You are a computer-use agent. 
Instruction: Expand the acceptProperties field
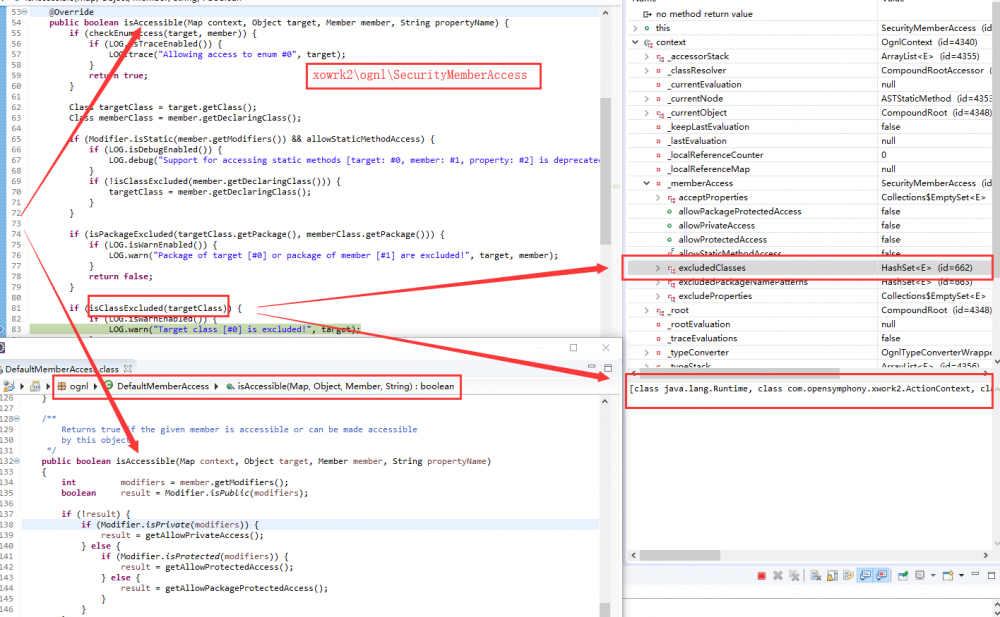point(658,197)
